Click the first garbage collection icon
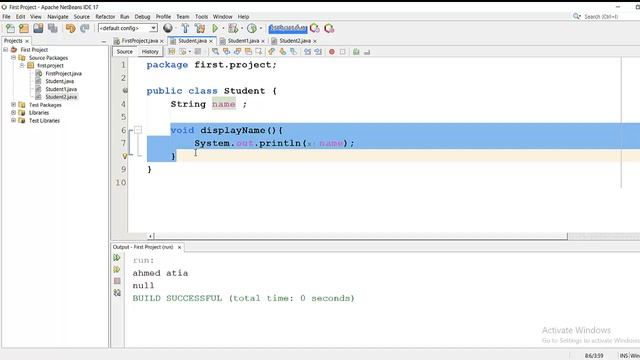This screenshot has height=360, width=640. pyautogui.click(x=315, y=28)
